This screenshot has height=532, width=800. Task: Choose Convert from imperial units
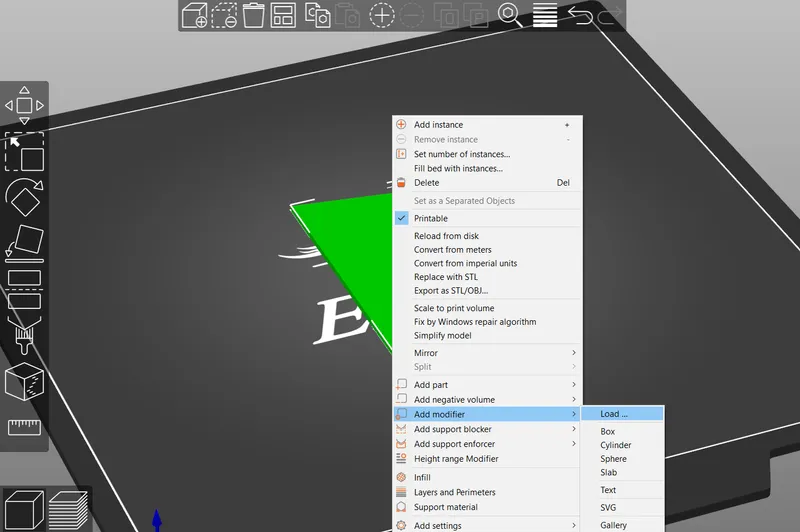[487, 263]
